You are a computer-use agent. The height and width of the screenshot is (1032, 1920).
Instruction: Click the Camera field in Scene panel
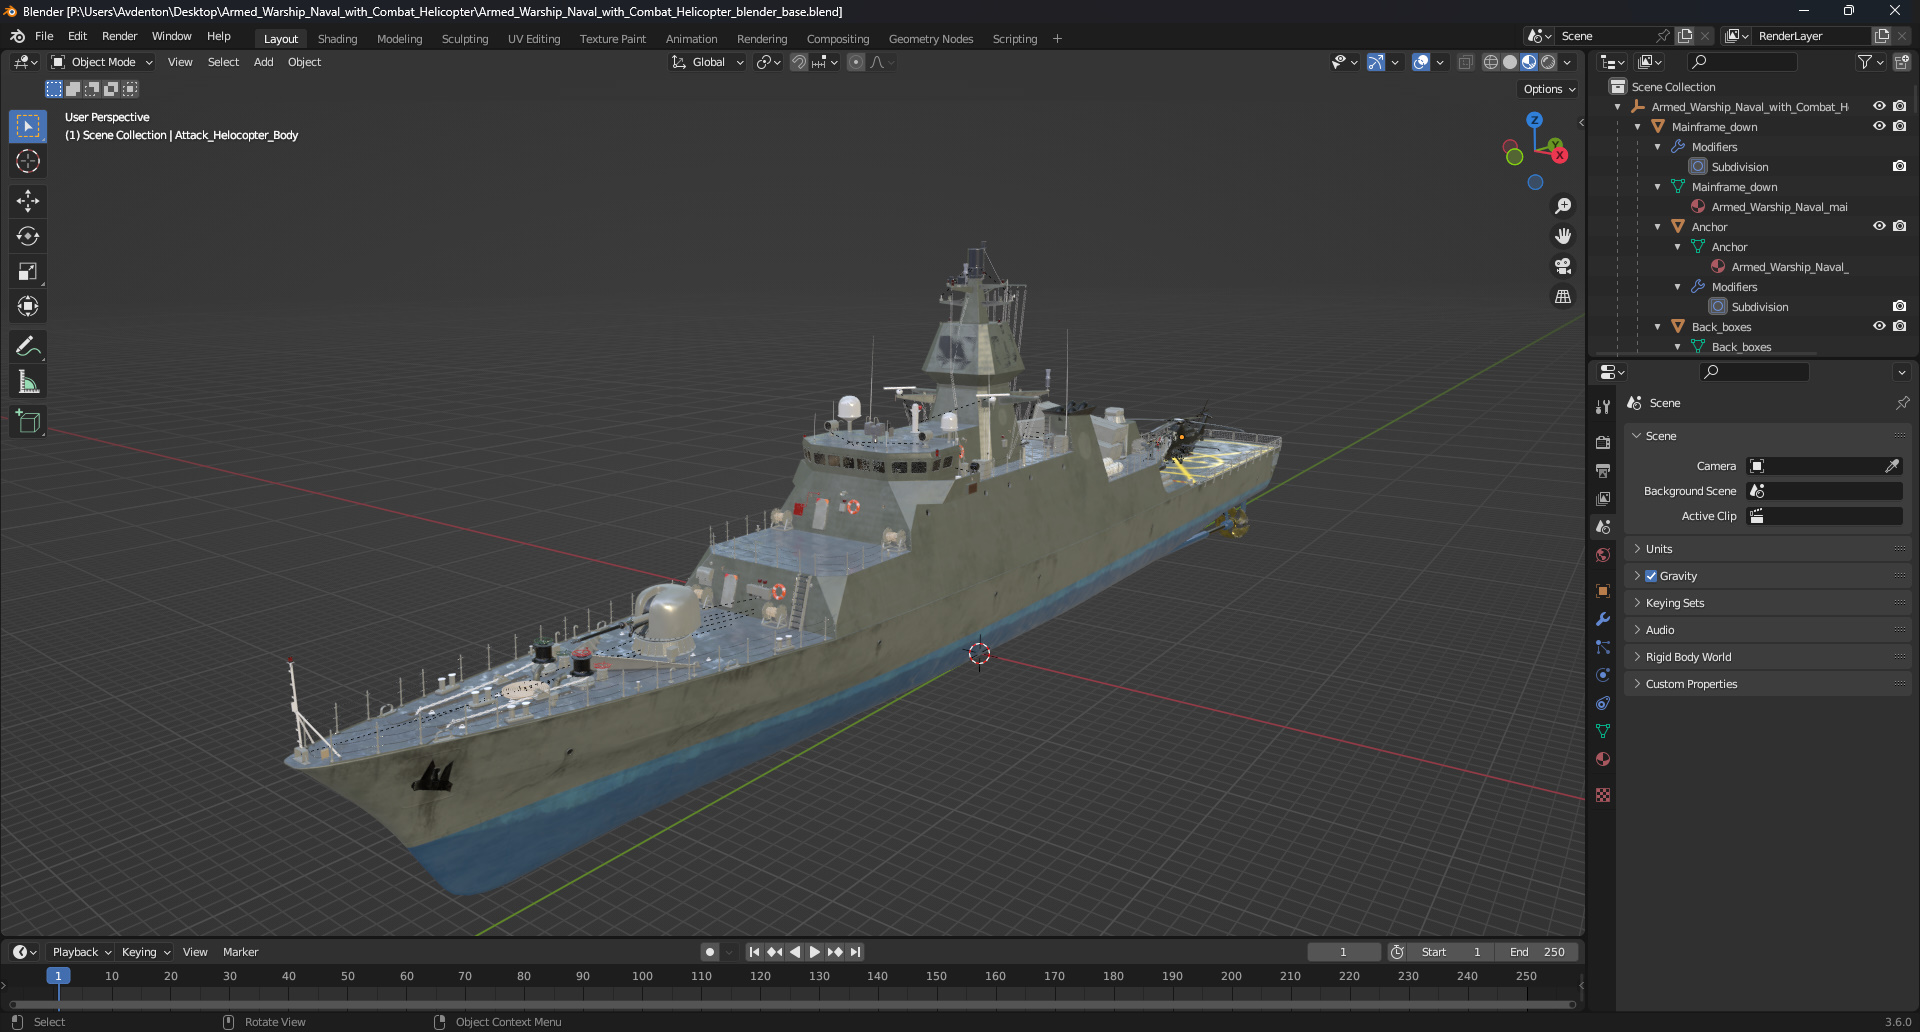tap(1824, 466)
